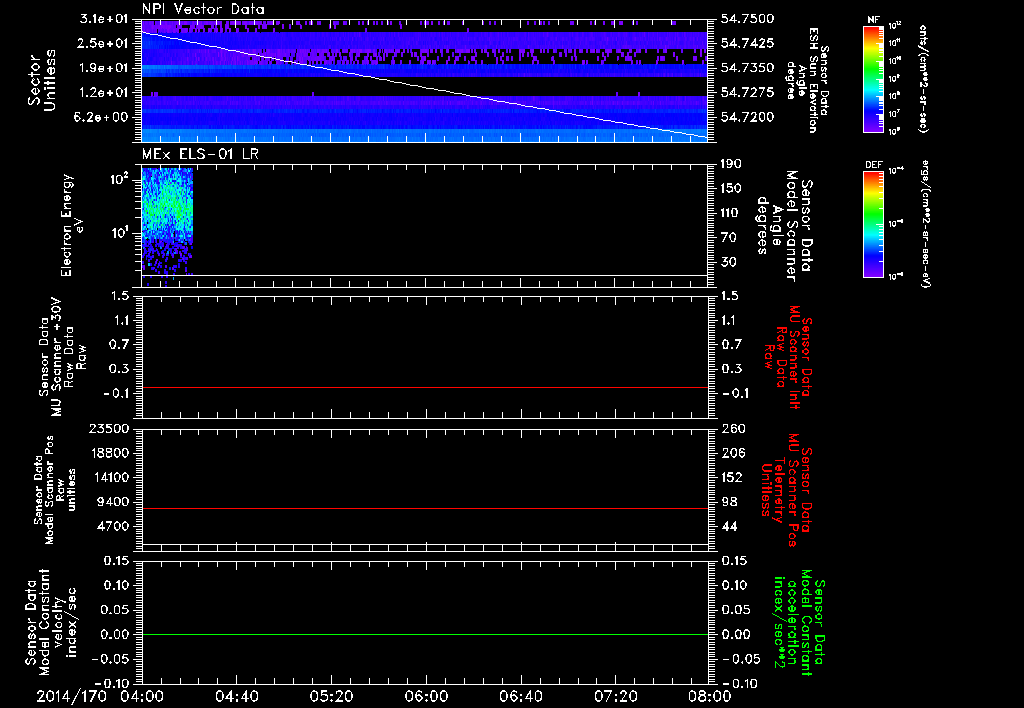The height and width of the screenshot is (708, 1024).
Task: Click the "54.7275" sun elevation tick value
Action: coord(748,93)
